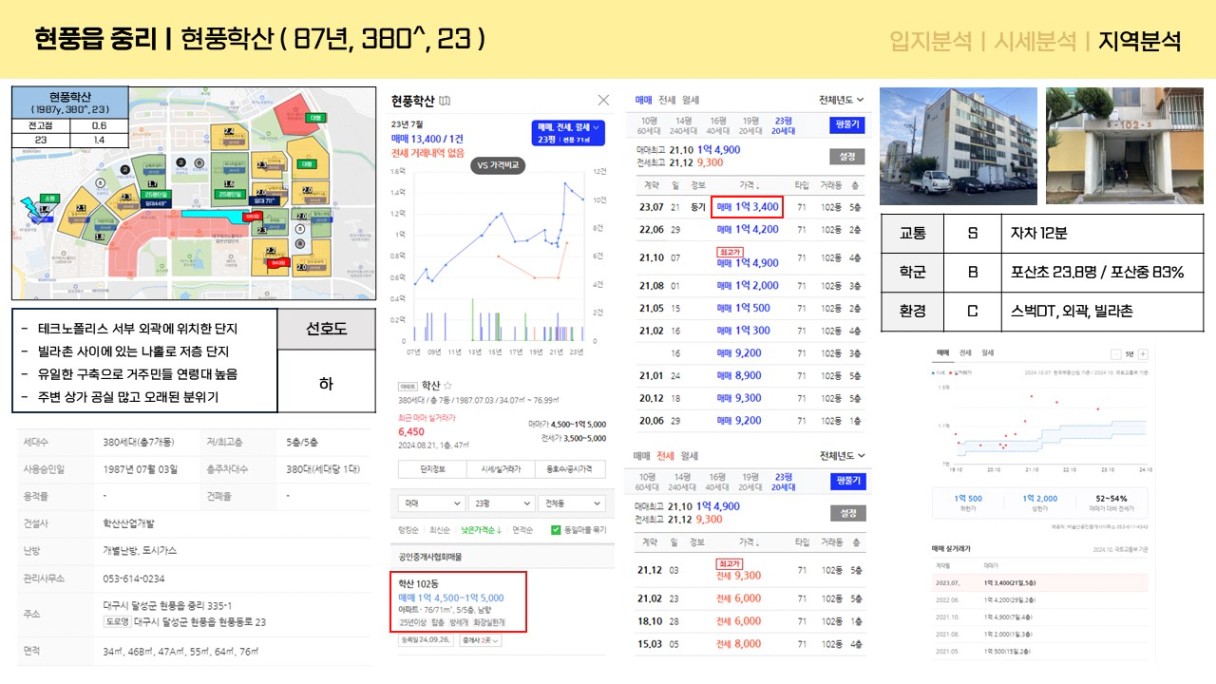Click the 매매 1억 3,400 price in 23.07 row

[747, 207]
